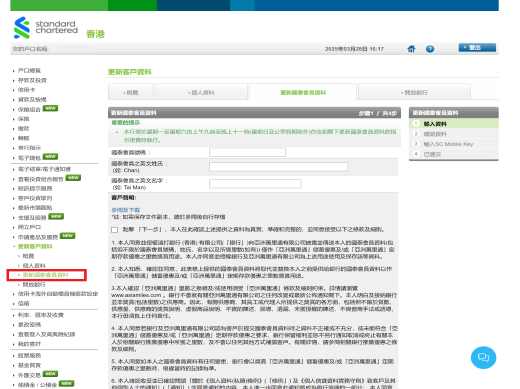520x389 pixels.
Task: Open 基金買賣 in sidebar
Action: (29, 365)
